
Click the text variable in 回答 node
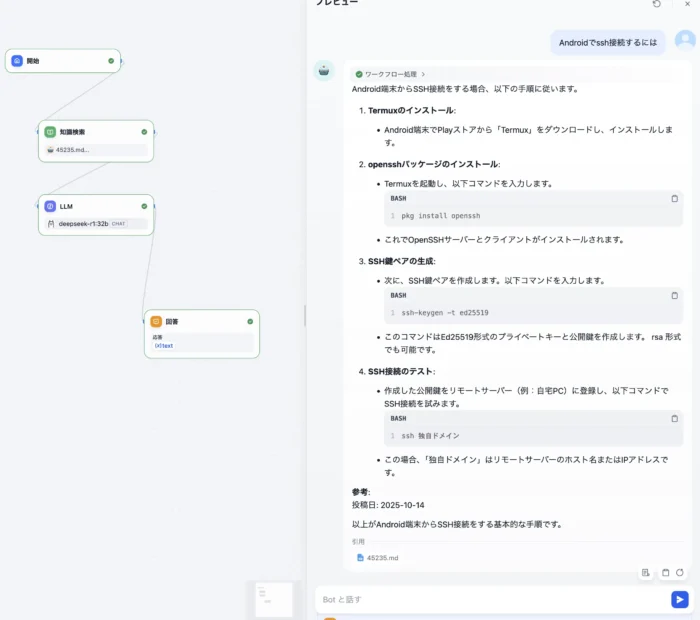(x=164, y=346)
